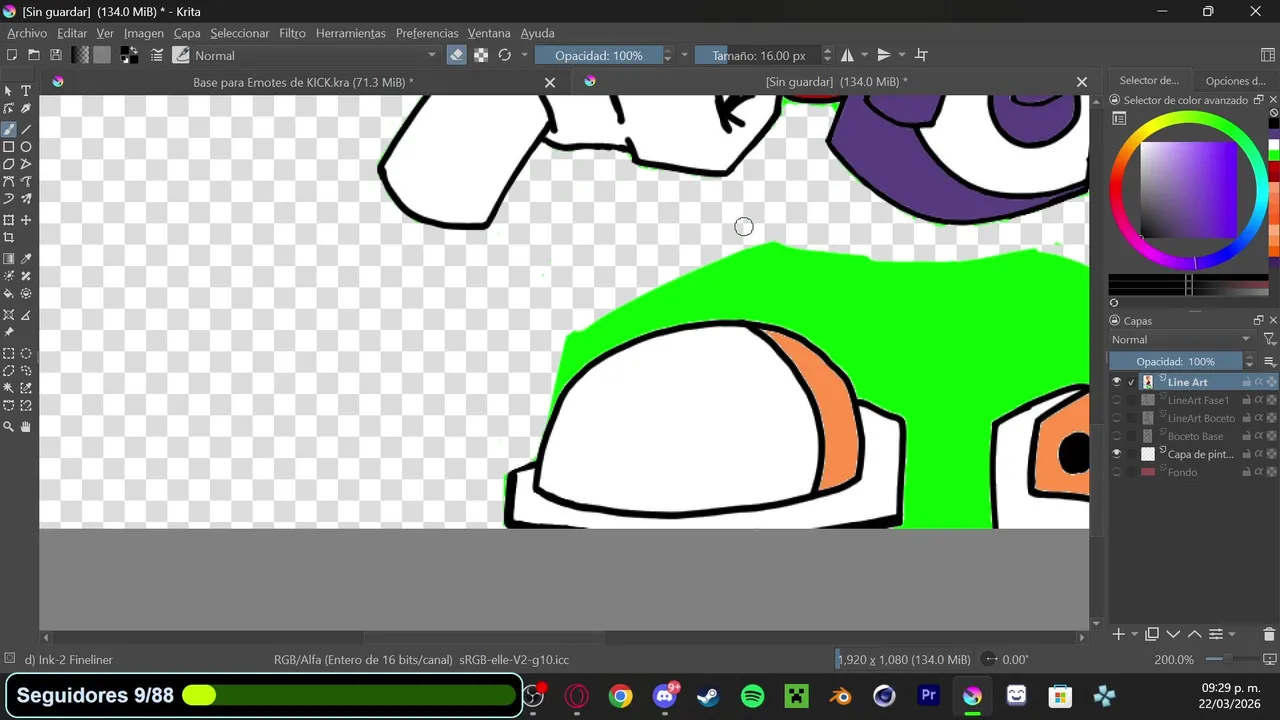Select the Reference Images pin tool
This screenshot has width=1280, height=720.
(x=9, y=333)
